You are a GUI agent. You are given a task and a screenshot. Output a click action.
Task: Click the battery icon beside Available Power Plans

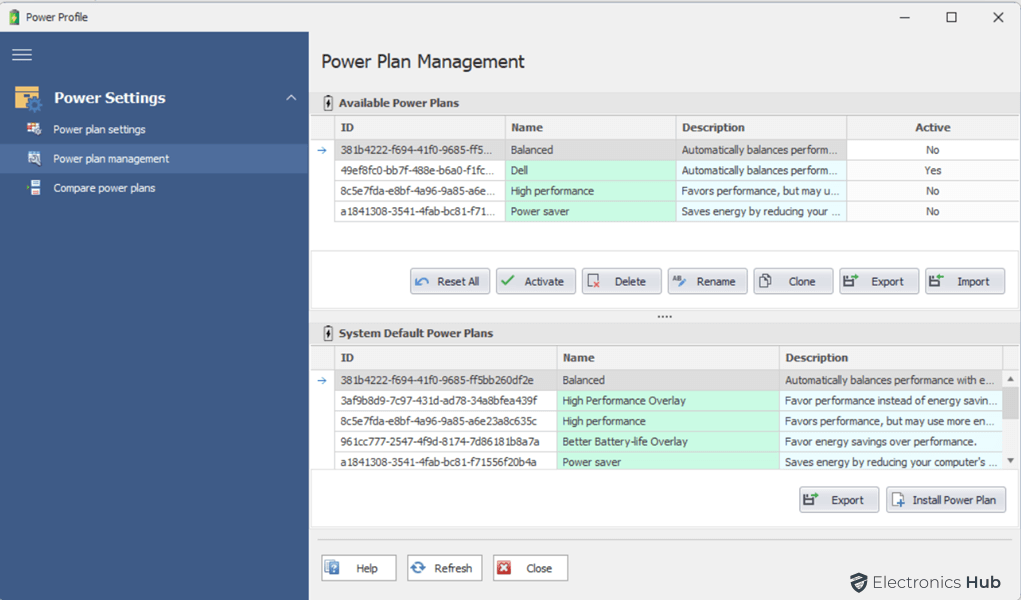coord(326,104)
